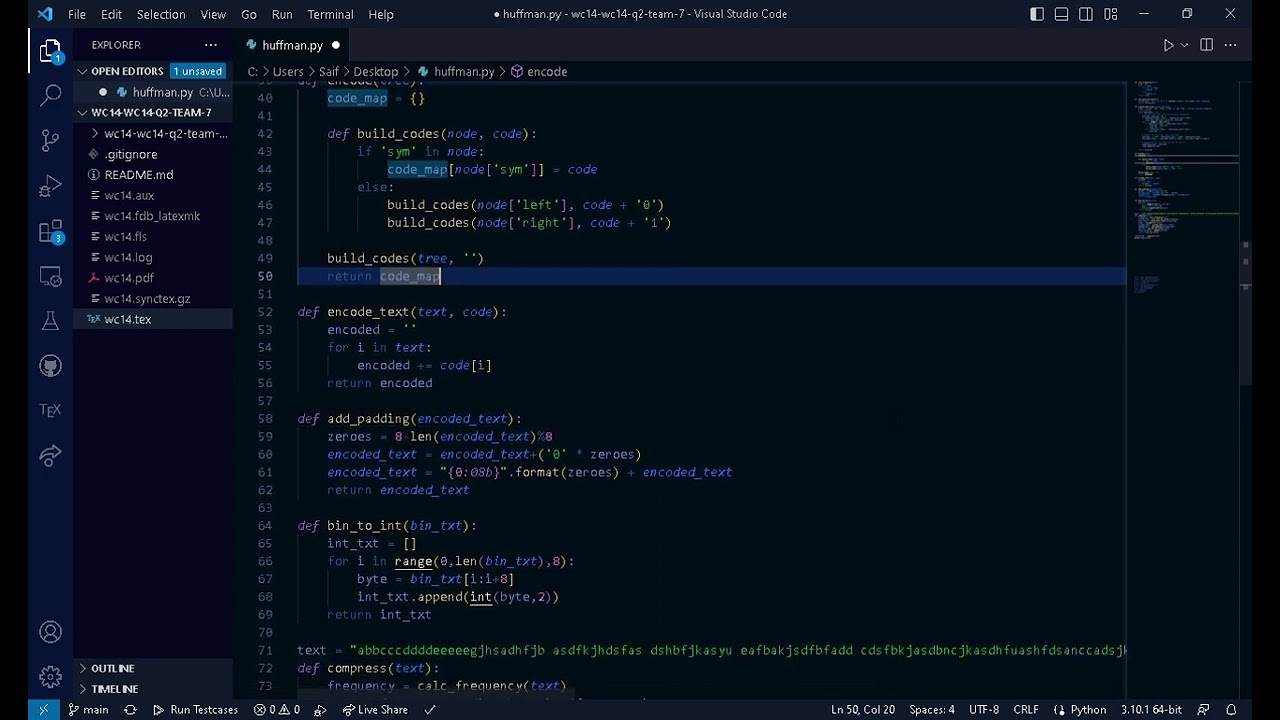Open the Edit menu
Screen dimensions: 1280x720
(111, 14)
